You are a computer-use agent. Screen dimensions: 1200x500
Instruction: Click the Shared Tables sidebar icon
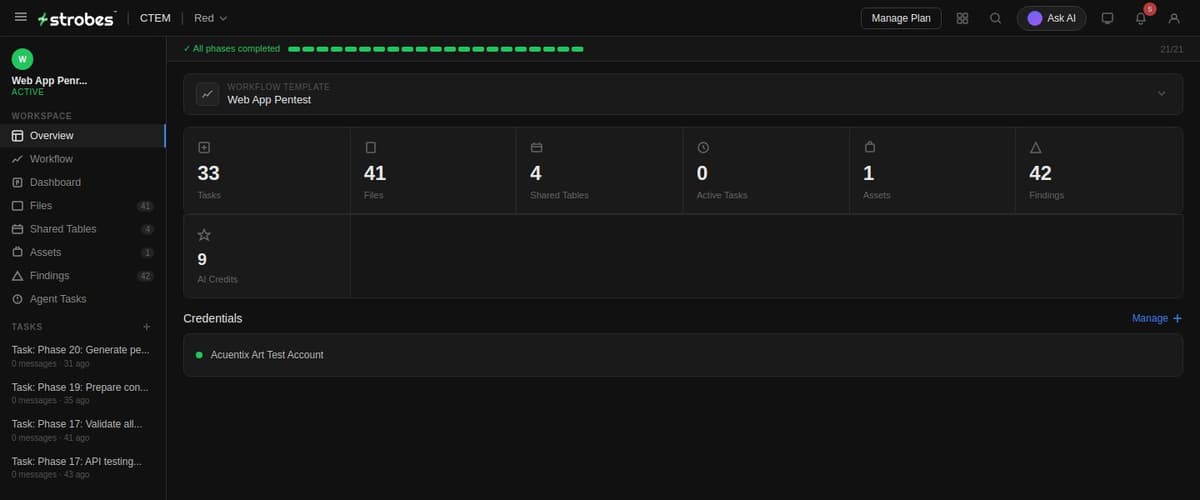(17, 229)
